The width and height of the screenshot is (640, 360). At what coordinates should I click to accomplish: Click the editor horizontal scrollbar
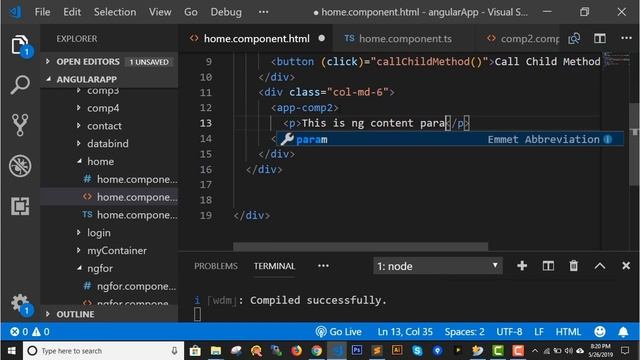(x=360, y=247)
